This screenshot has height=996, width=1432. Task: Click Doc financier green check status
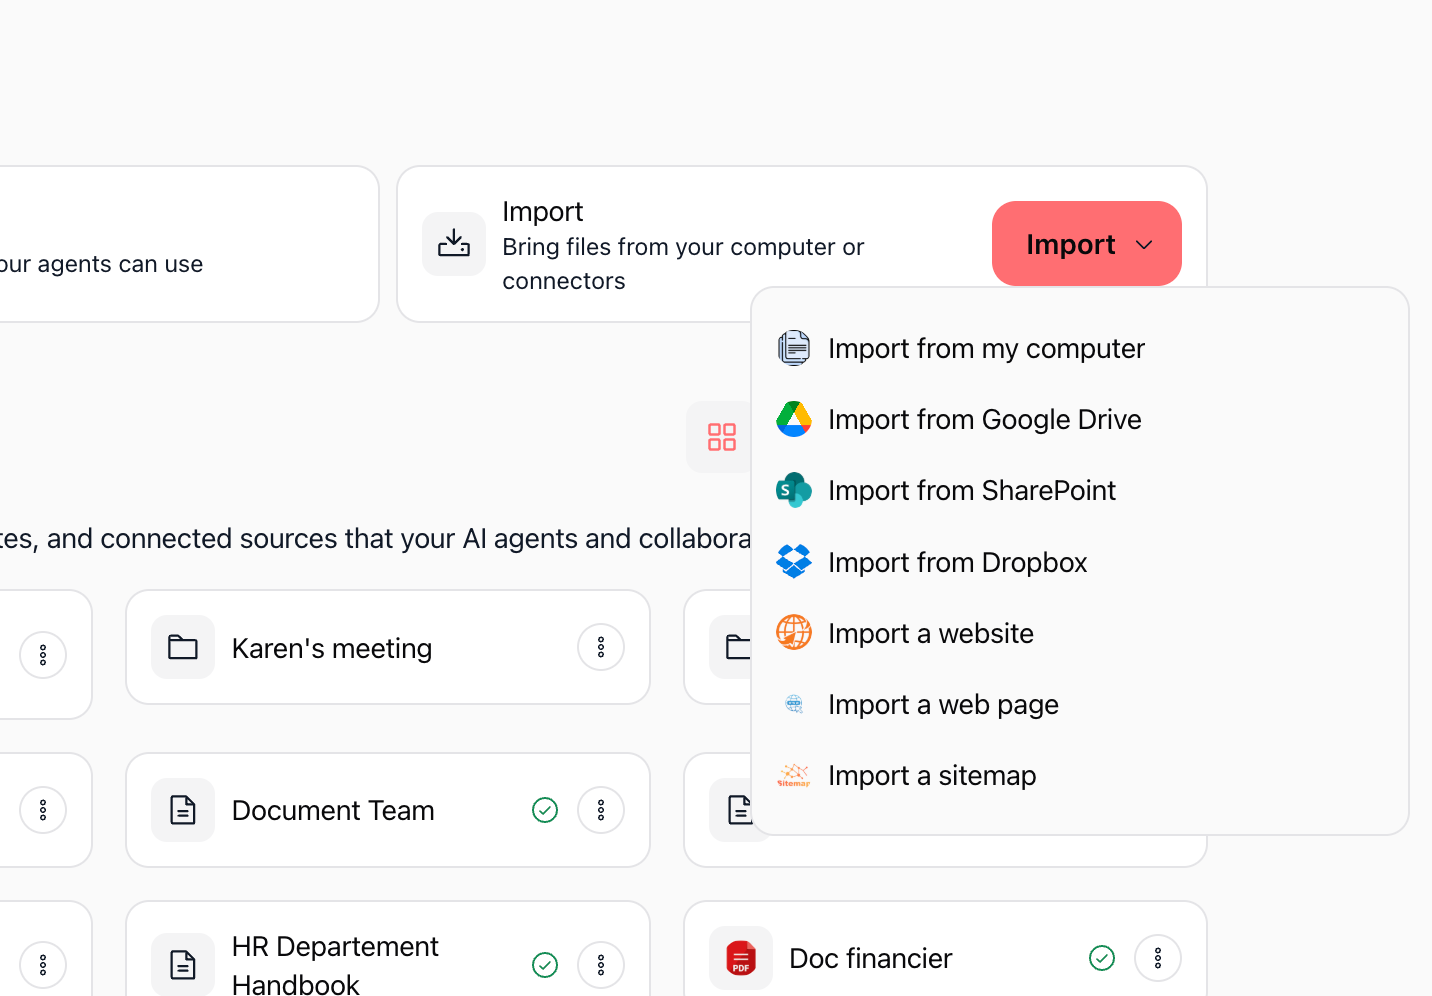pyautogui.click(x=1102, y=958)
